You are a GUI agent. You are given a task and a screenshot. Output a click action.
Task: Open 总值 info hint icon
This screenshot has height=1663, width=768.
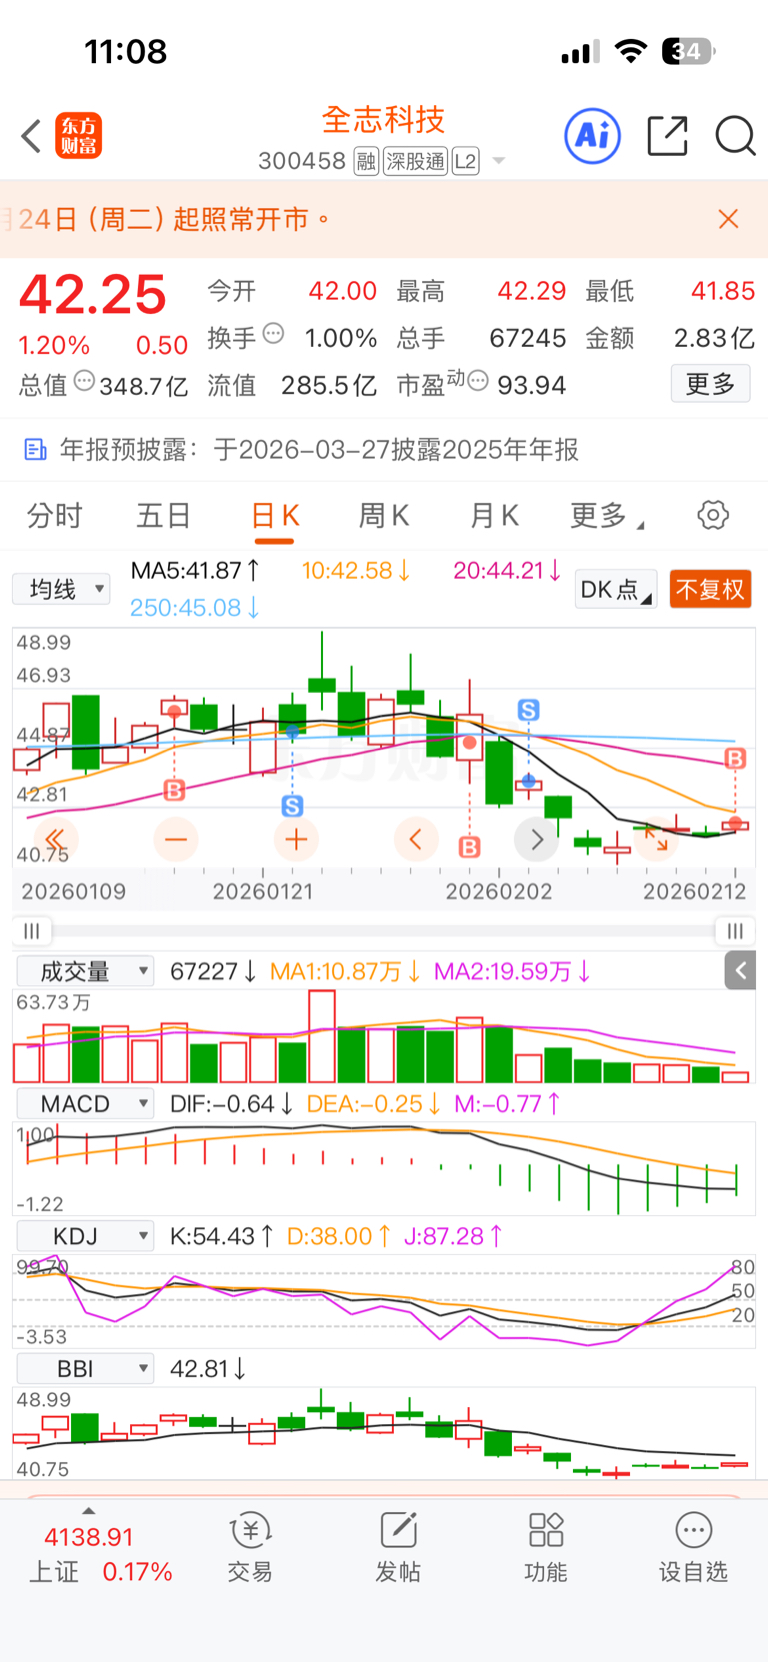[x=85, y=381]
